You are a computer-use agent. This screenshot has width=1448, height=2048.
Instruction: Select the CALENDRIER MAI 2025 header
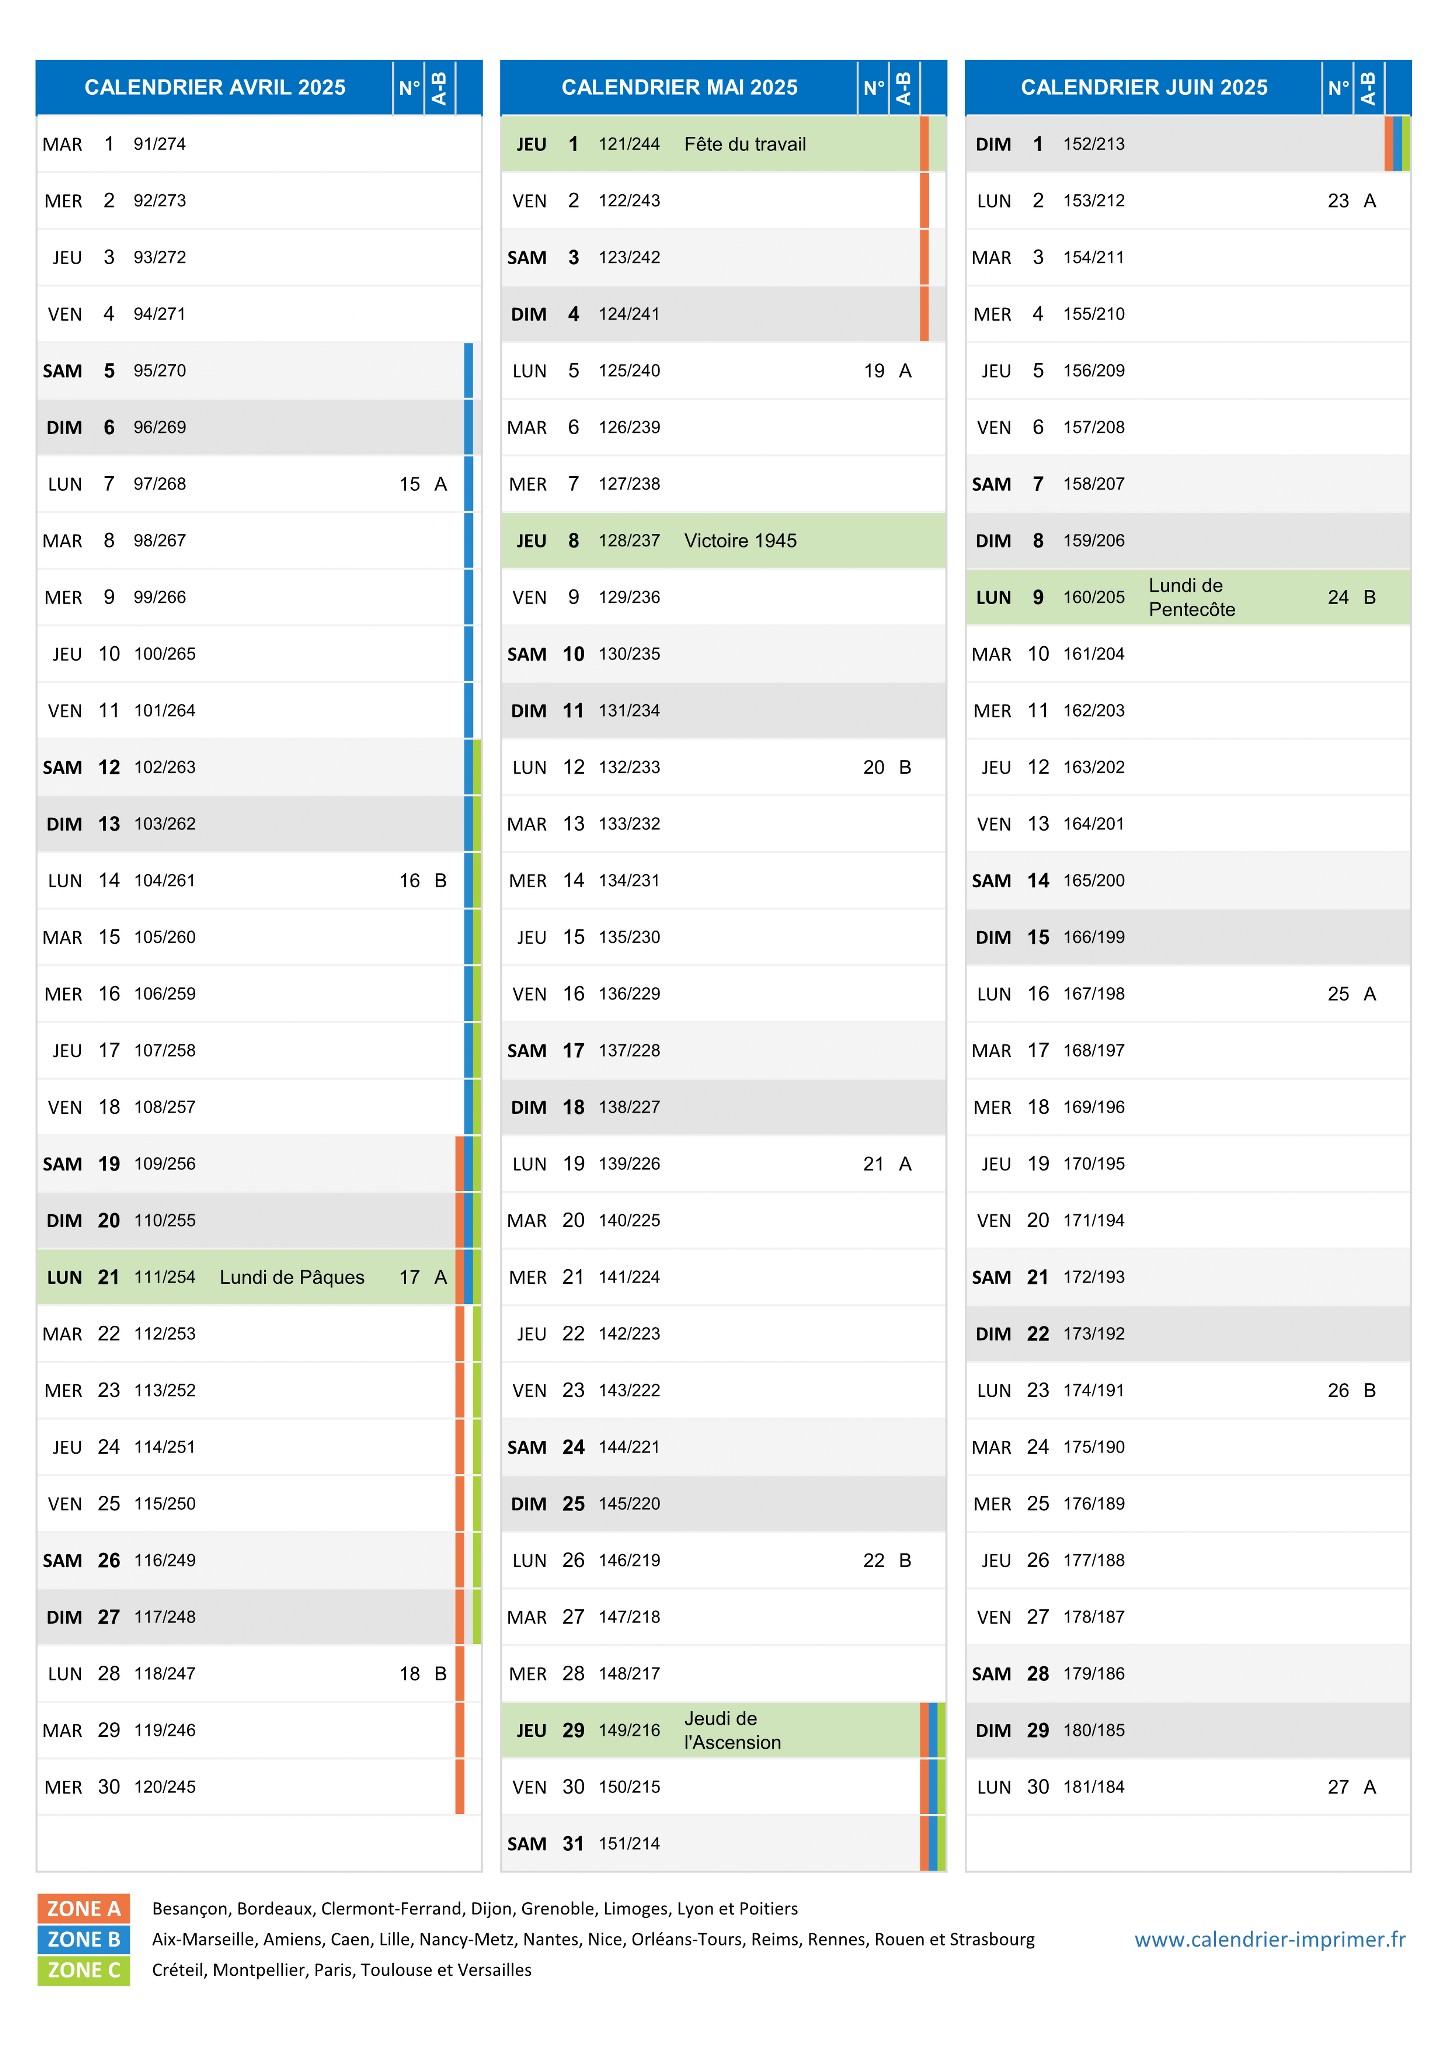click(680, 88)
